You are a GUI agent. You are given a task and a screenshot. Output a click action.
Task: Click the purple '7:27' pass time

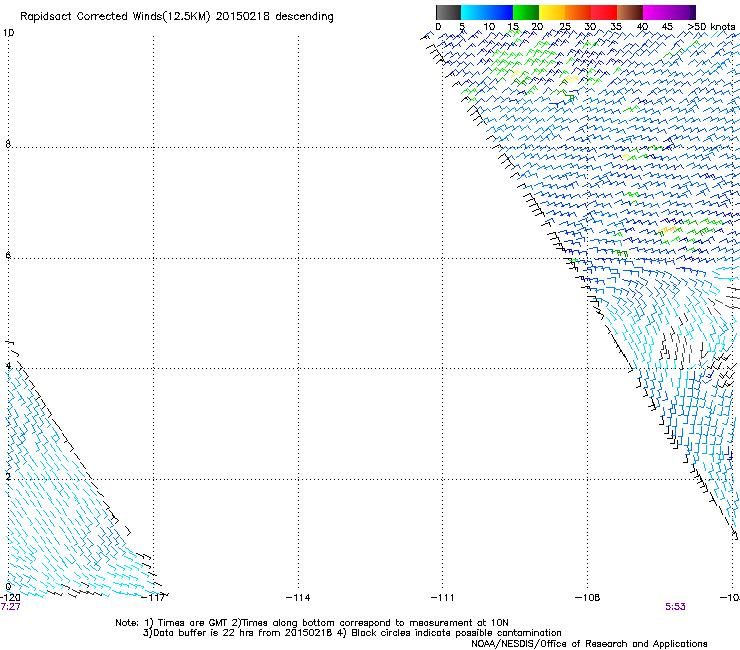(10, 607)
